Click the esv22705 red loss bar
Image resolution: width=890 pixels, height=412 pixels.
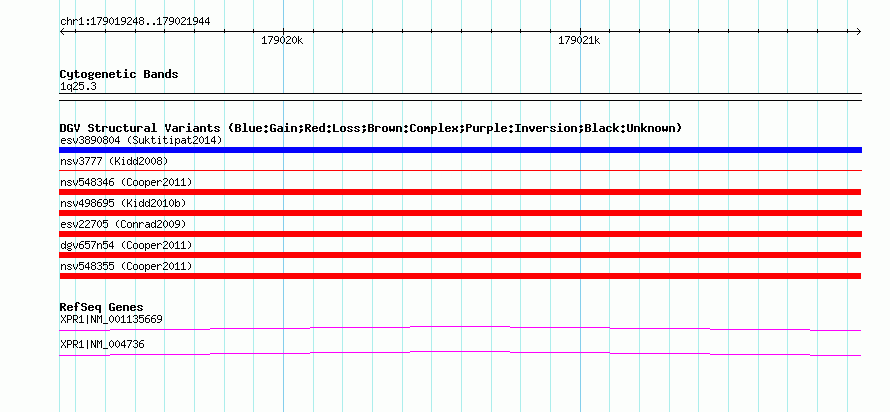coord(460,234)
